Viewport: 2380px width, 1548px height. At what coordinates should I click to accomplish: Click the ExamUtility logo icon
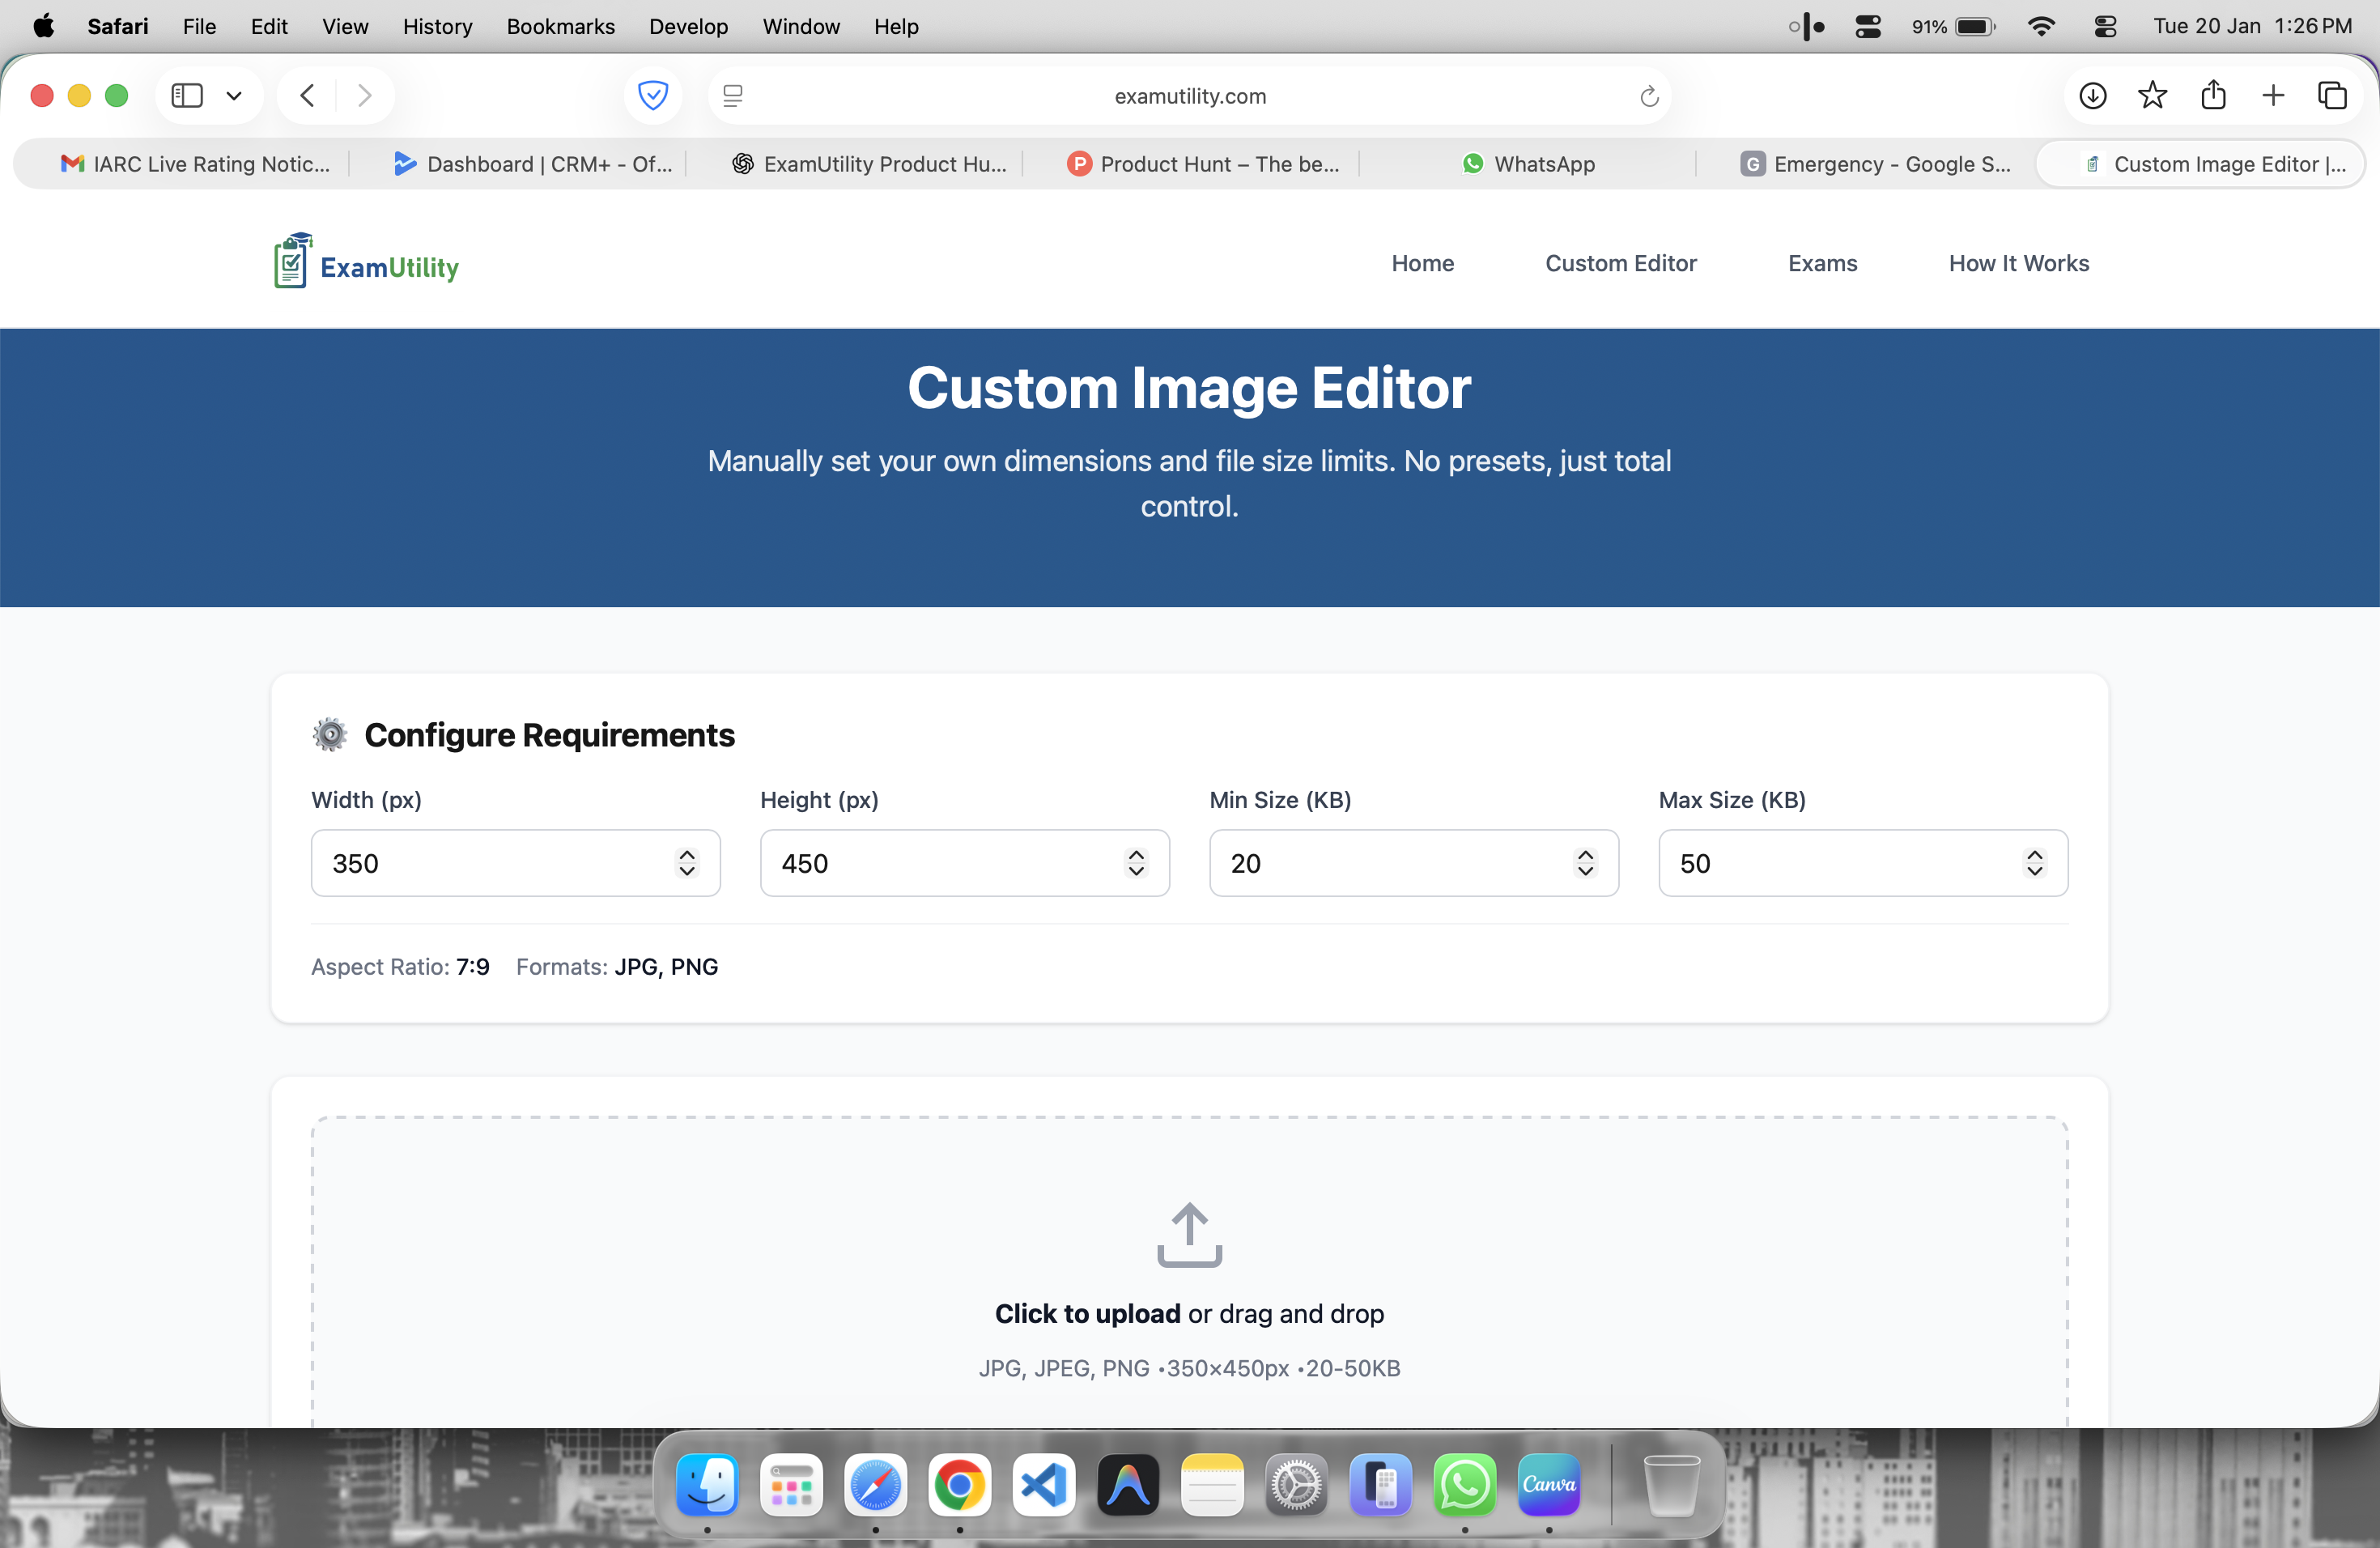(291, 260)
